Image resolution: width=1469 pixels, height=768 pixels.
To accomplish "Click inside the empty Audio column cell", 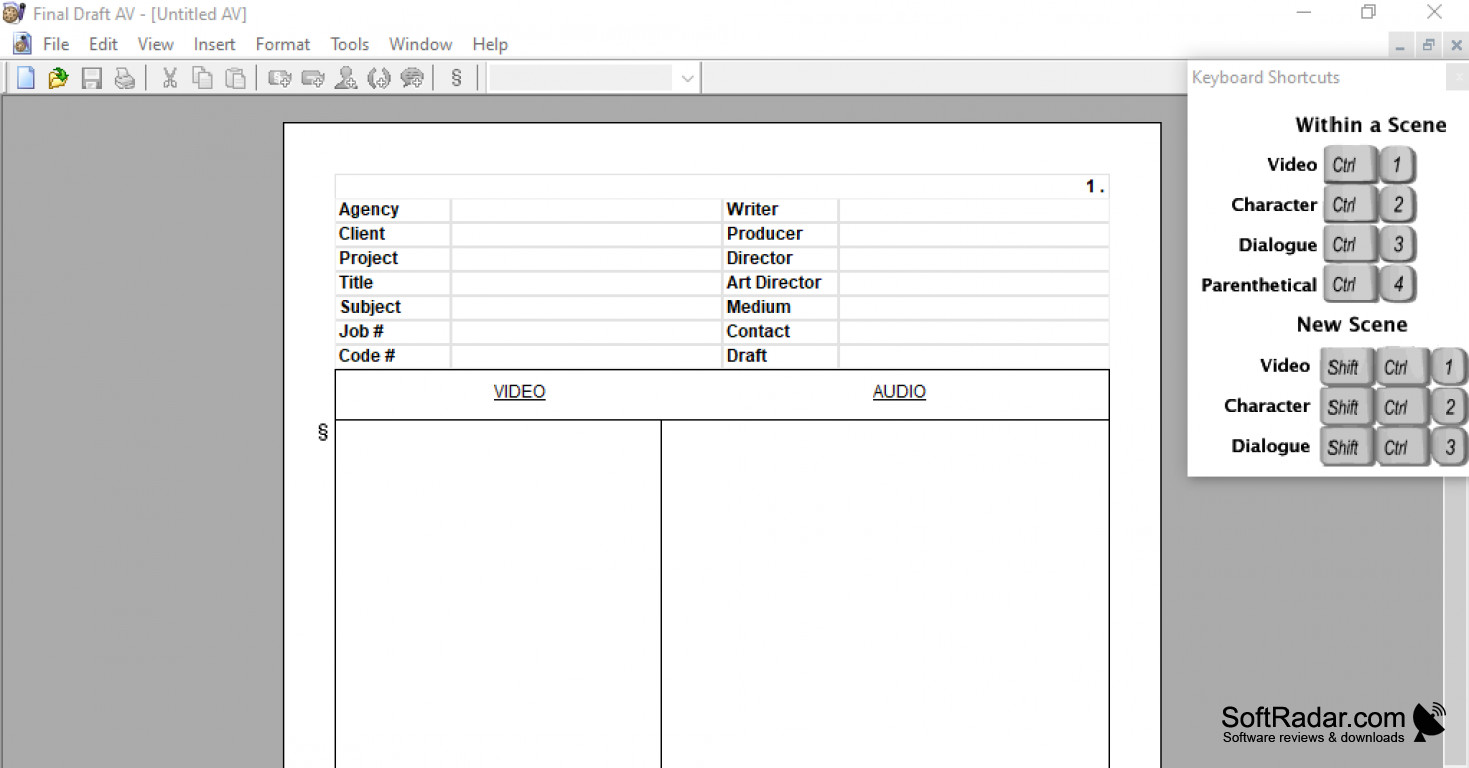I will 885,594.
